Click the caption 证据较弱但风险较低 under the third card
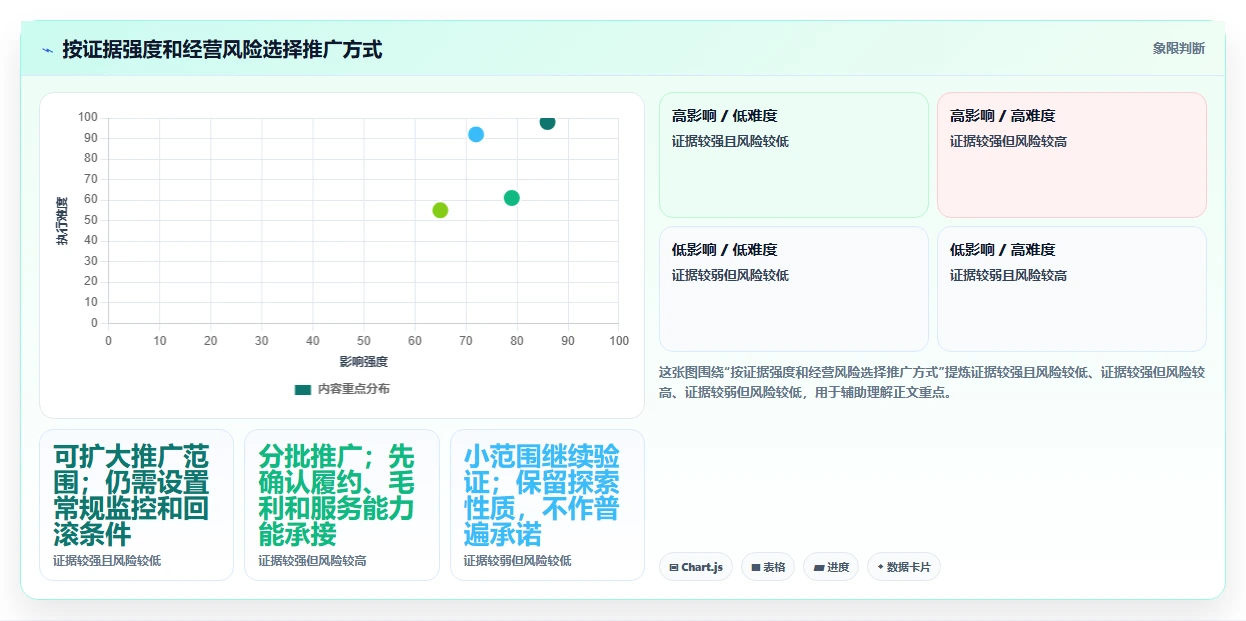 point(517,561)
